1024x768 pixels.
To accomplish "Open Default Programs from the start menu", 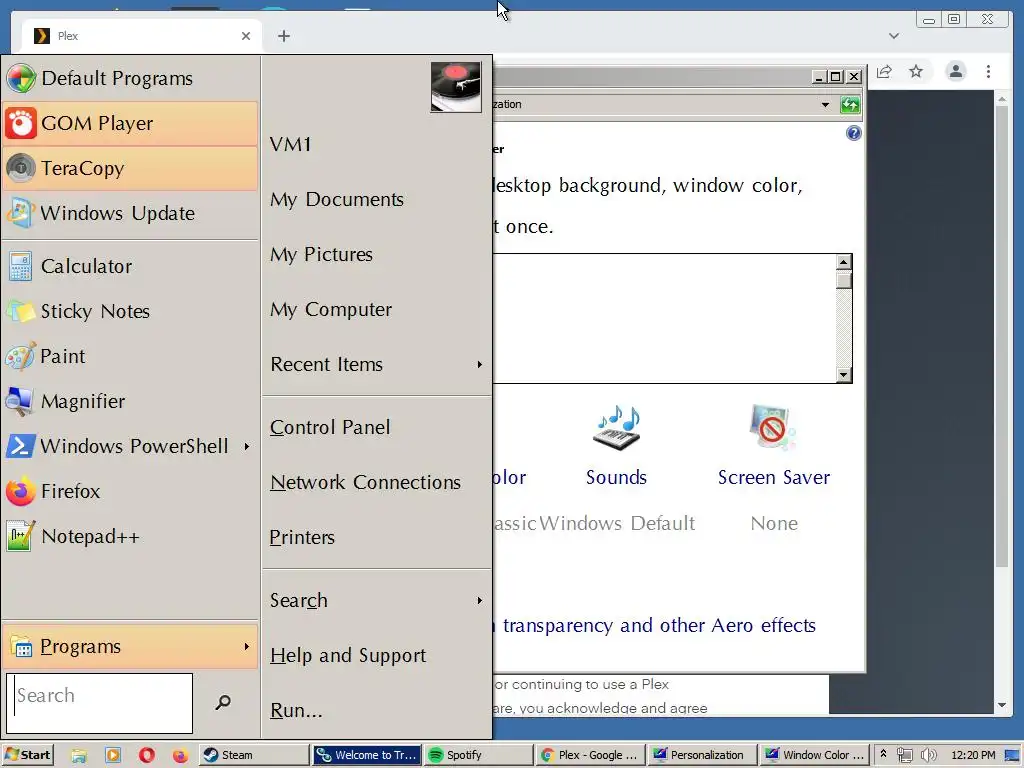I will [x=131, y=78].
